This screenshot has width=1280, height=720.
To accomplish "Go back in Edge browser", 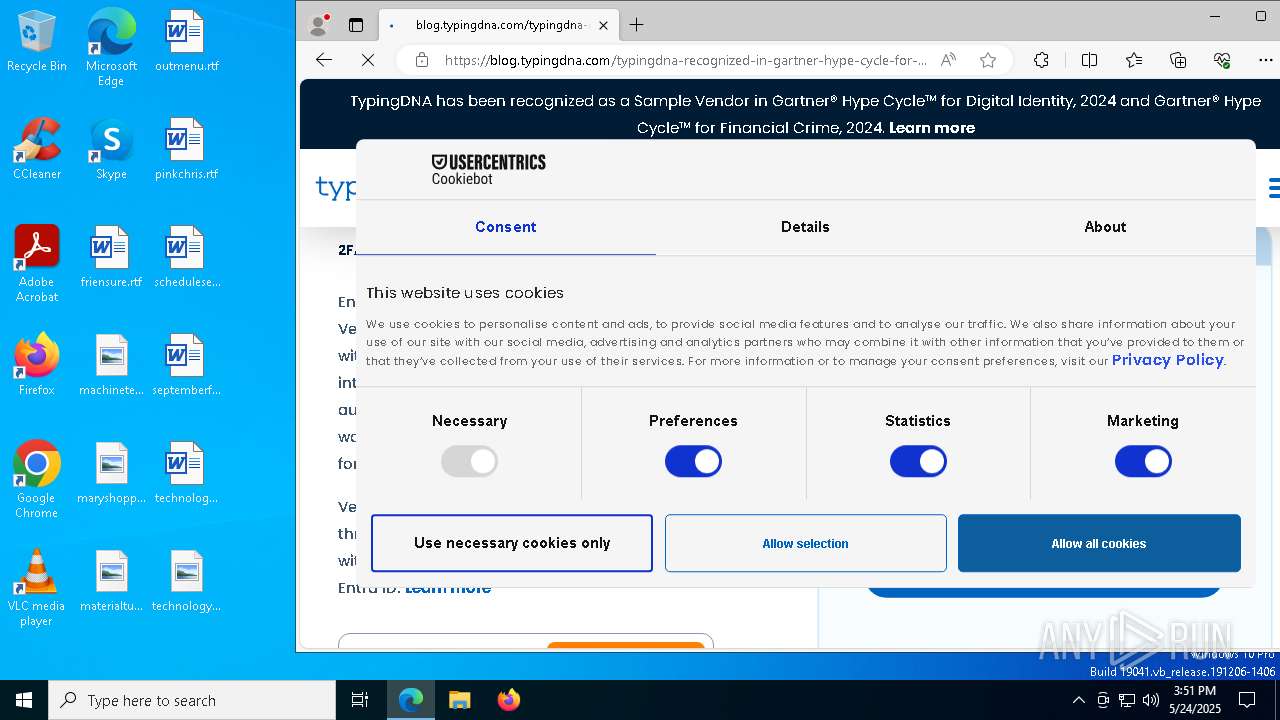I will click(x=324, y=60).
